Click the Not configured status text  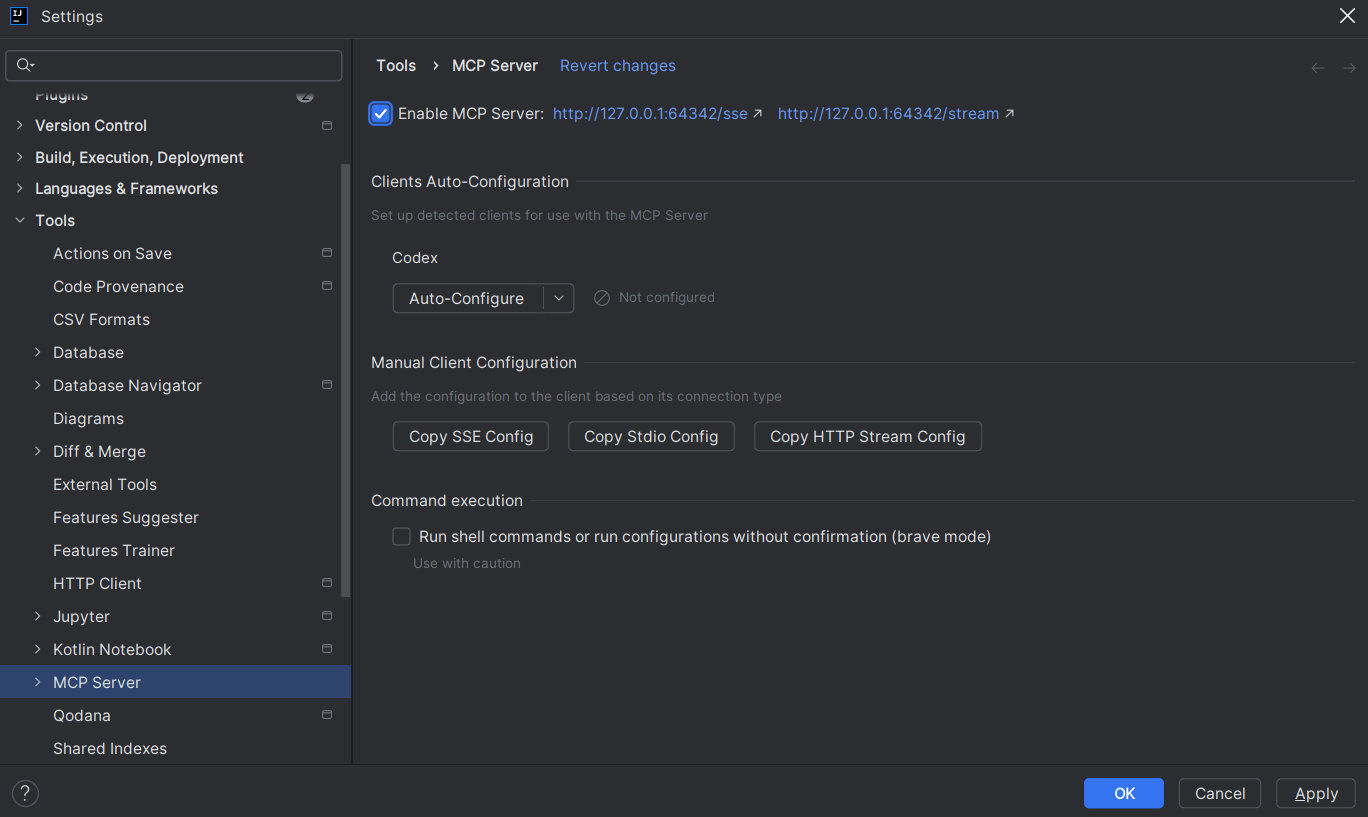click(667, 298)
